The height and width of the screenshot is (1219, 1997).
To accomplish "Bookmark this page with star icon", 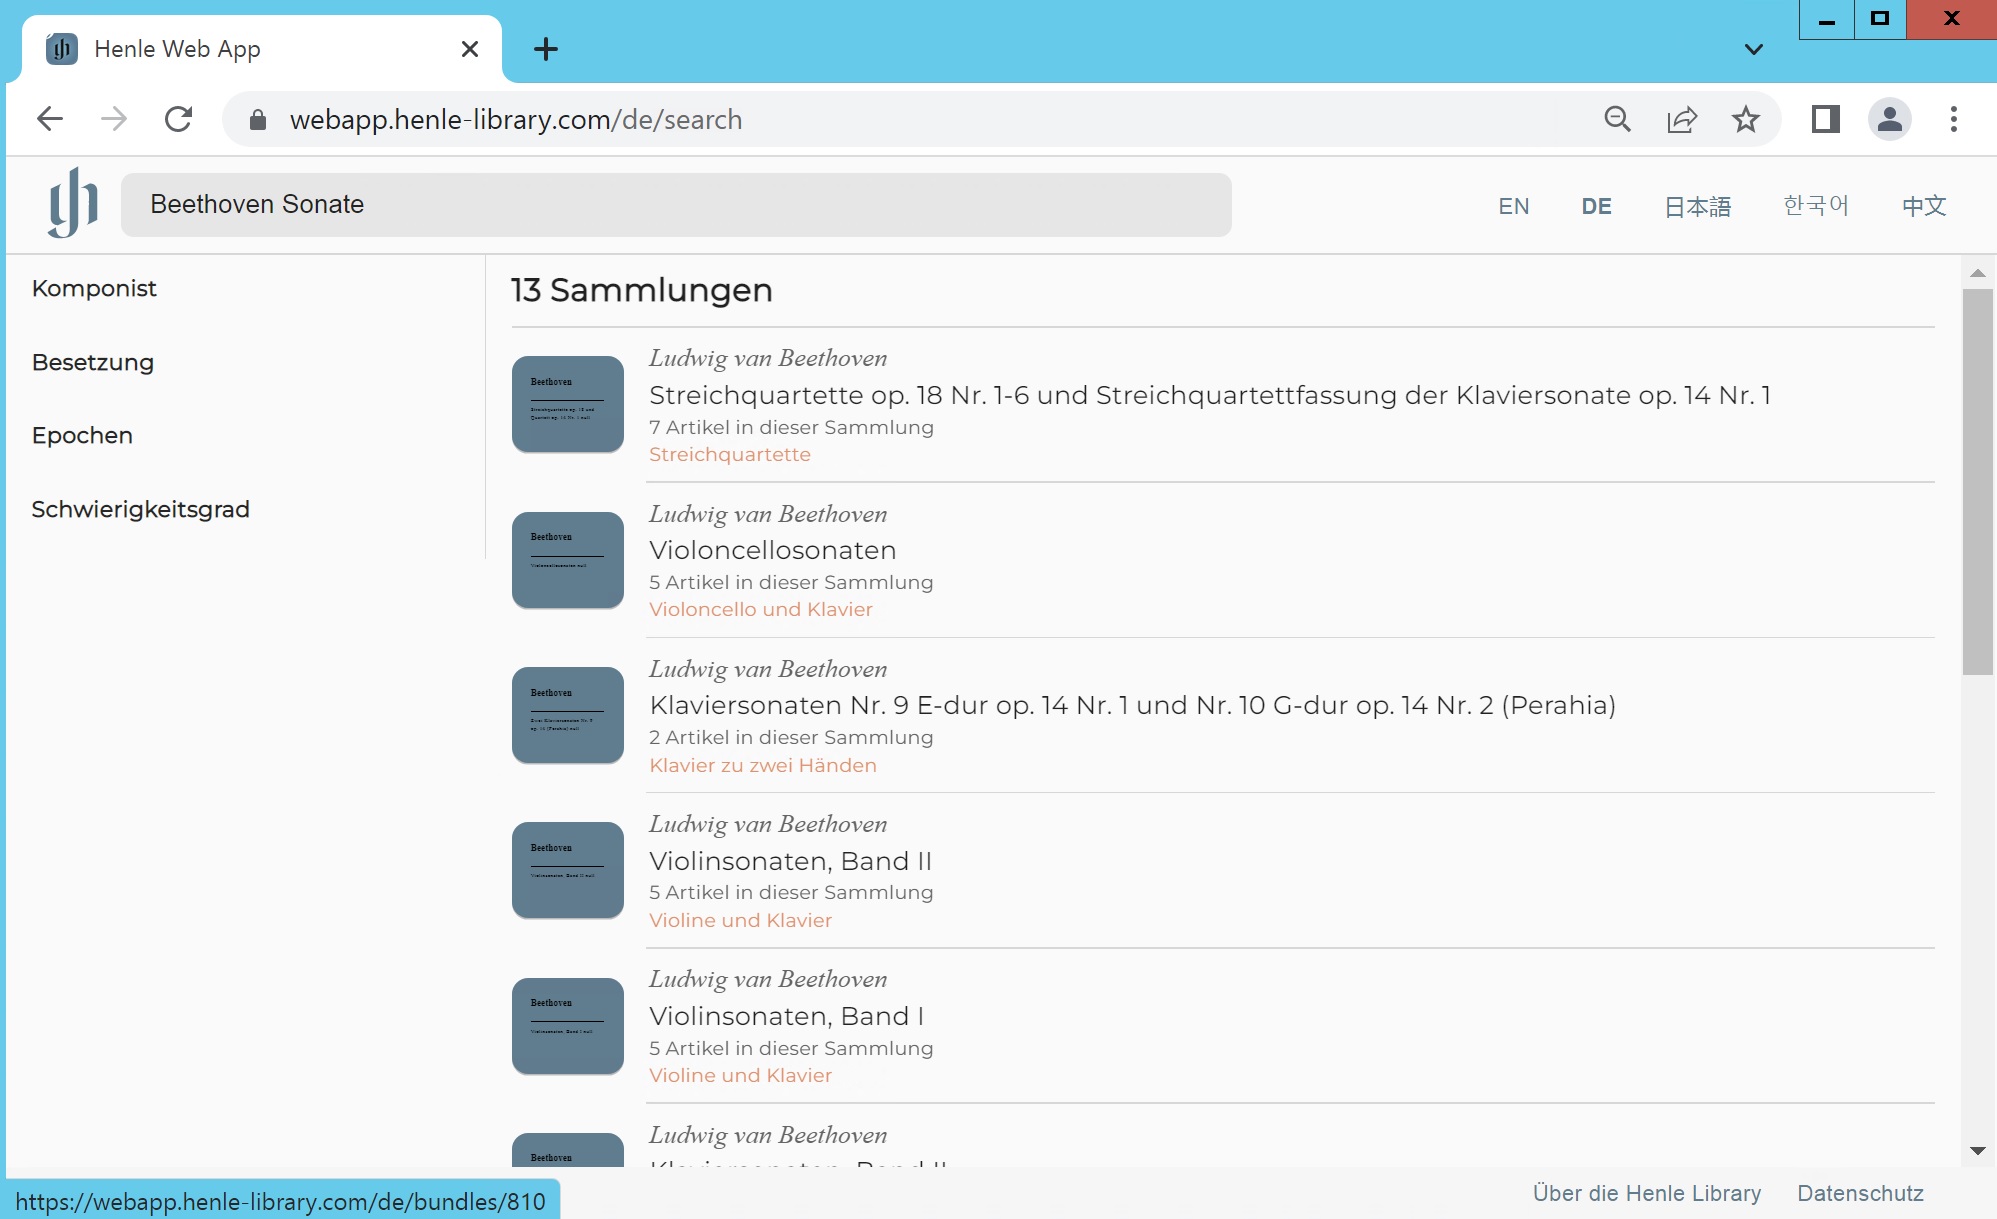I will tap(1745, 119).
